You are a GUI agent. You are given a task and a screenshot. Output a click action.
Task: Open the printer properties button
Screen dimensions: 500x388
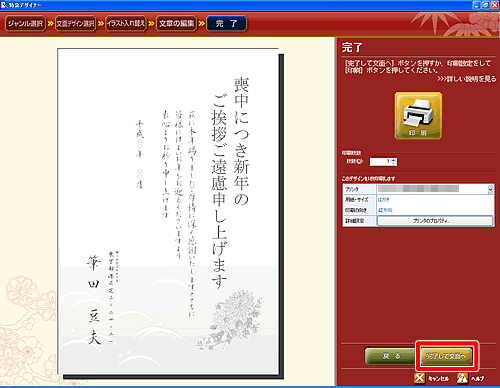pyautogui.click(x=435, y=221)
